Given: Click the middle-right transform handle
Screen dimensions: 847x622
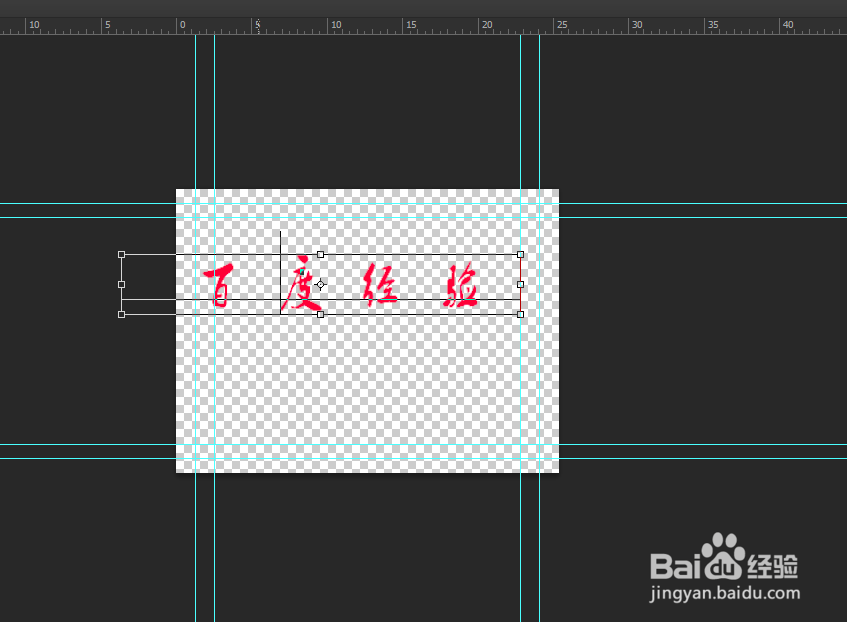Looking at the screenshot, I should [x=520, y=284].
